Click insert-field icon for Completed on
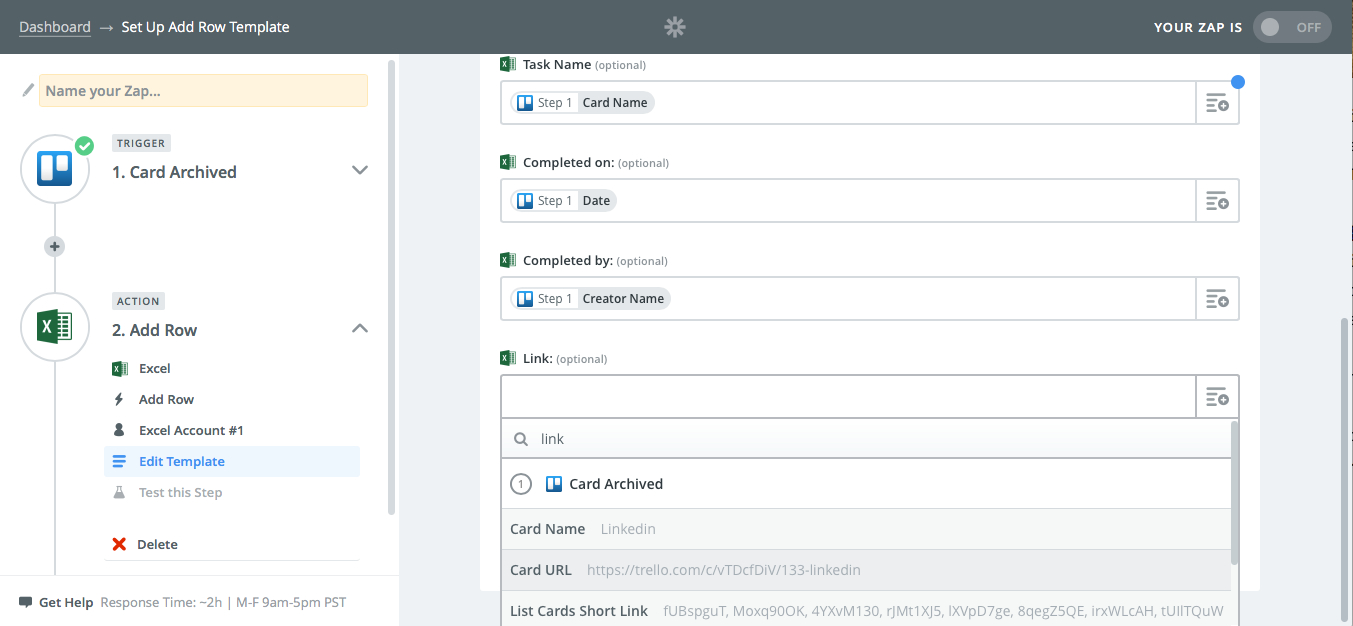Screen dimensions: 1353x626 point(1217,201)
